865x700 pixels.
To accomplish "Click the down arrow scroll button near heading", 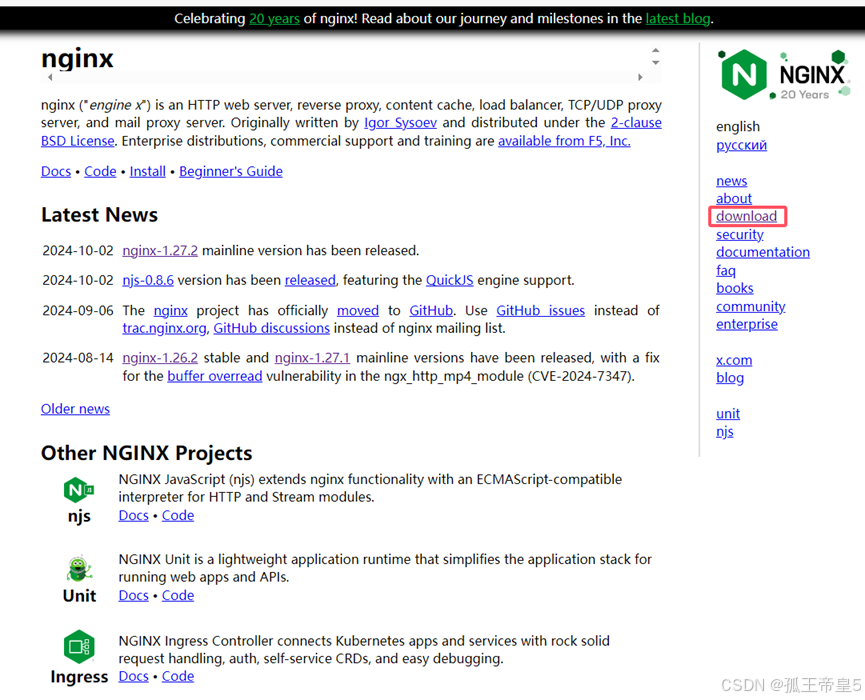I will [x=655, y=62].
